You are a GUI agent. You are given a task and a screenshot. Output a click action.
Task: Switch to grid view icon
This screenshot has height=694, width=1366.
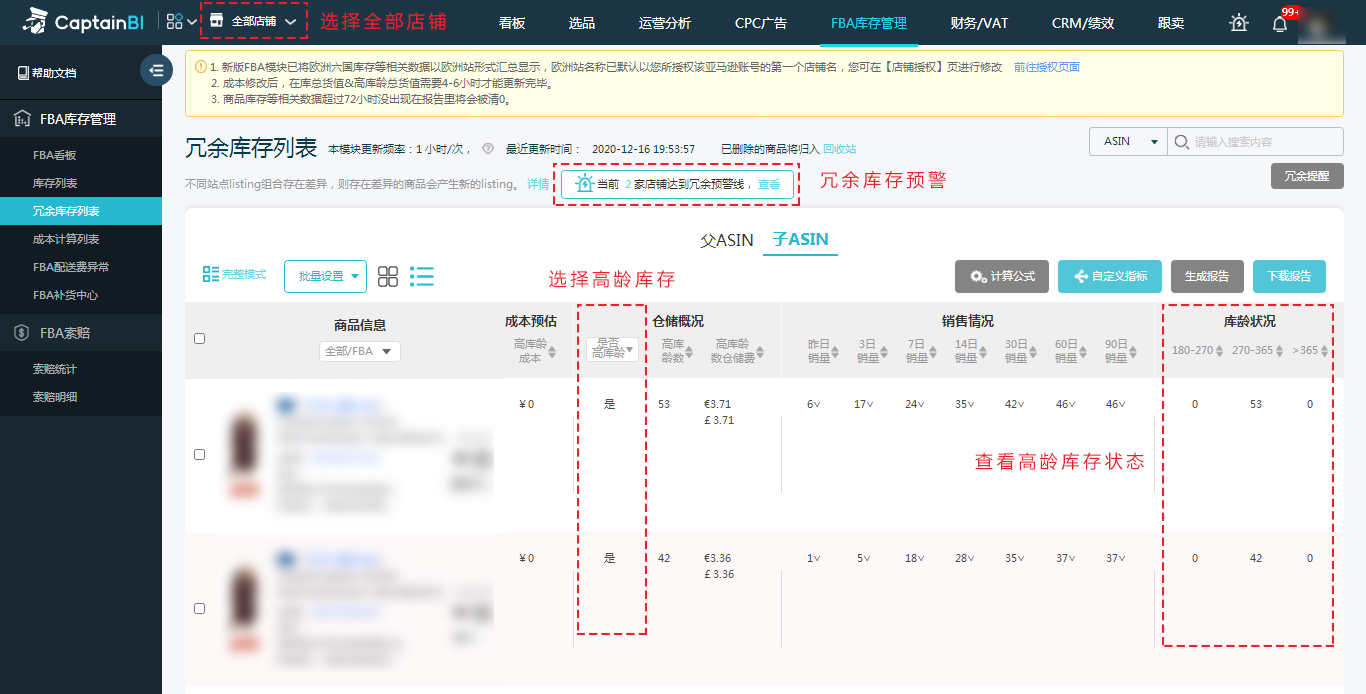tap(388, 277)
